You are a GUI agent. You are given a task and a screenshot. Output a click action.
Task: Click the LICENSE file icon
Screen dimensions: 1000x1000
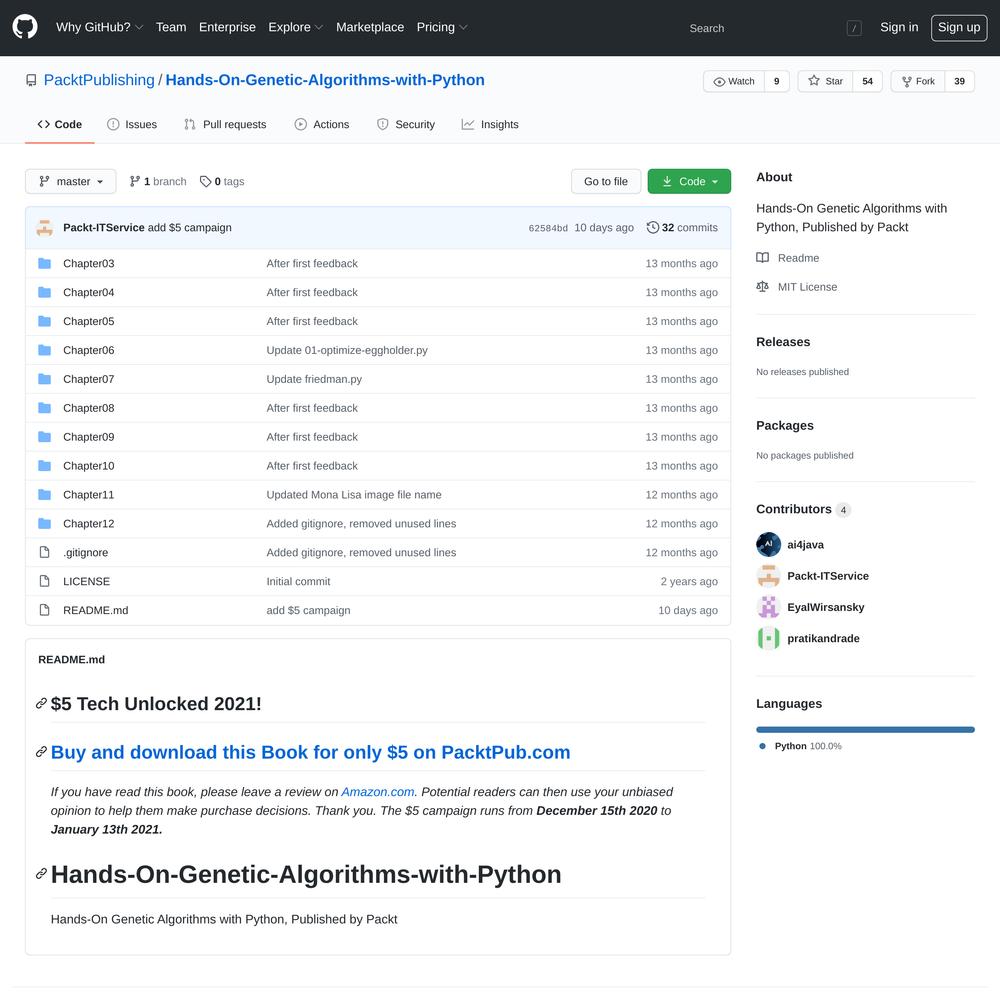pyautogui.click(x=45, y=581)
